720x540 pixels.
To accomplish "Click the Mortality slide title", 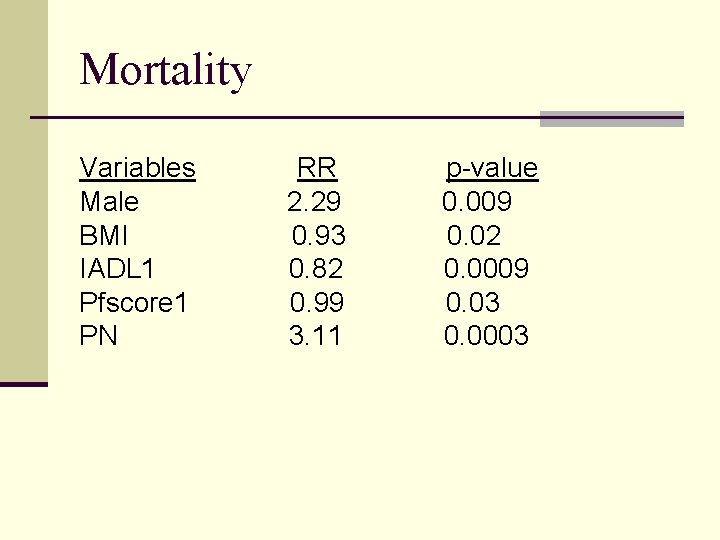I will coord(166,71).
